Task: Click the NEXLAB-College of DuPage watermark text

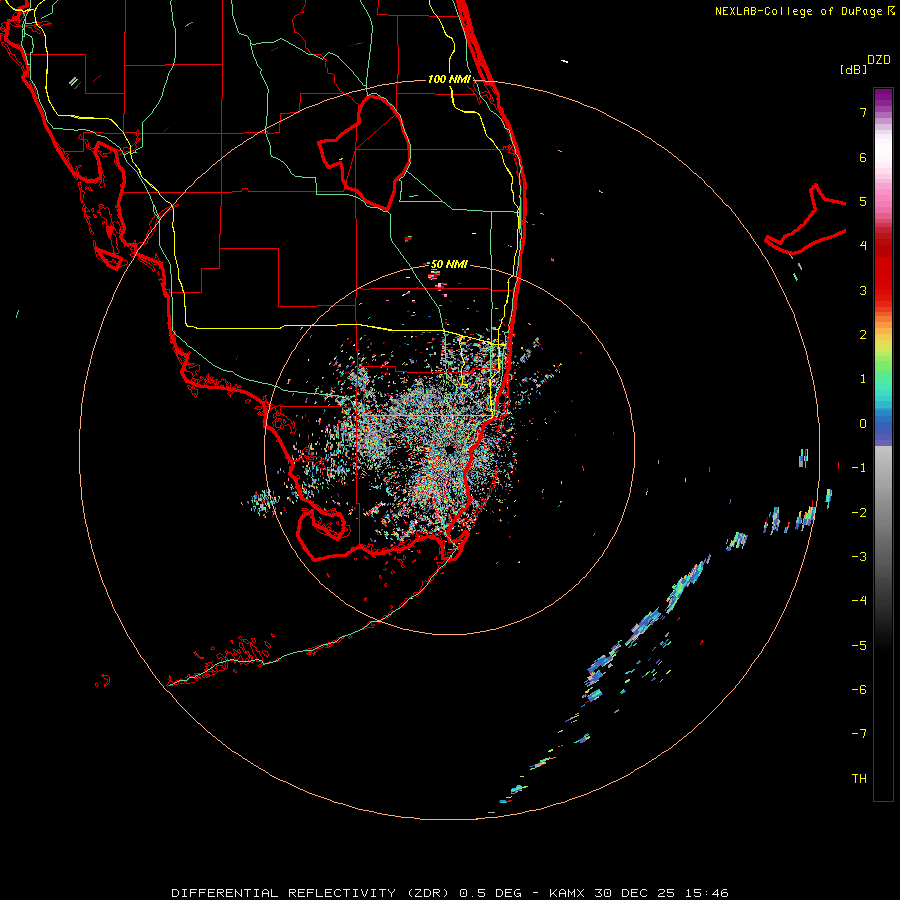Action: tap(804, 11)
